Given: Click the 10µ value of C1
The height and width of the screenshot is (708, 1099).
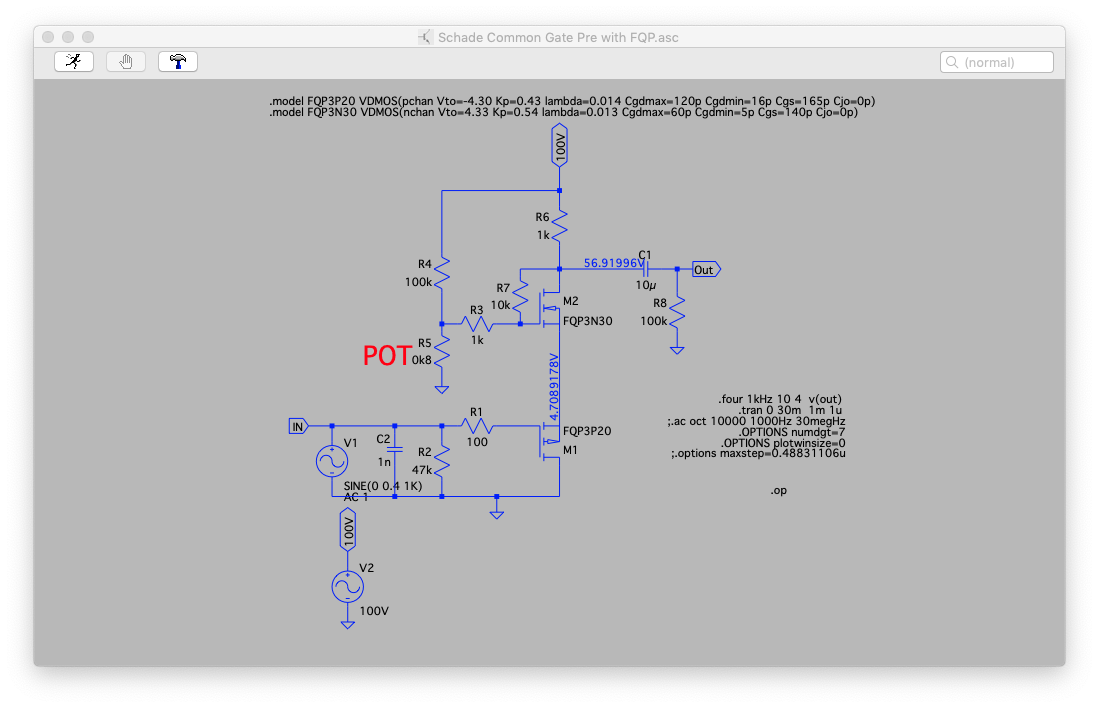Looking at the screenshot, I should point(646,285).
